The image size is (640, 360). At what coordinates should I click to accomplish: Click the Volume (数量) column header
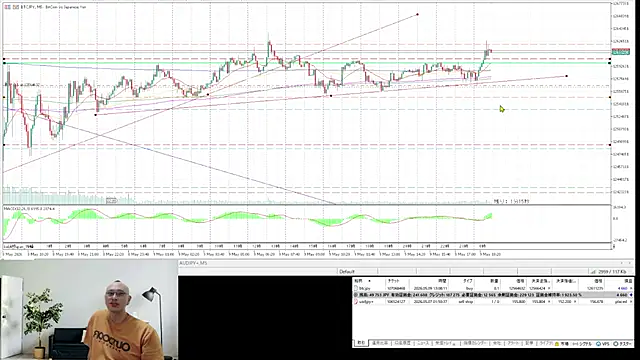point(493,281)
